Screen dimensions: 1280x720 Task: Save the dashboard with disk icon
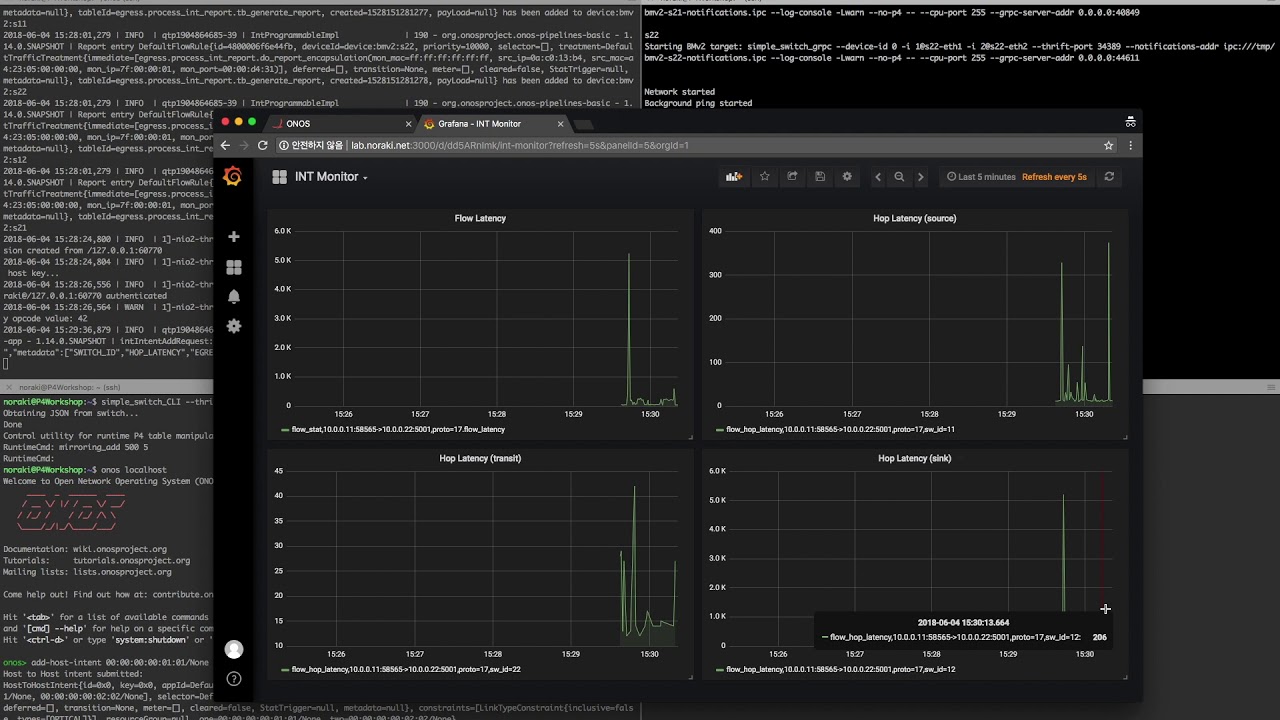[x=820, y=177]
